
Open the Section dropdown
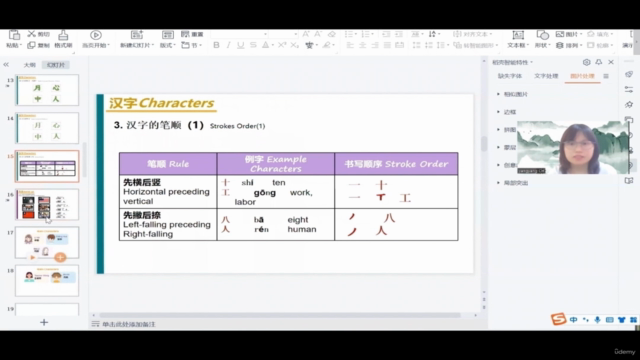coord(192,45)
